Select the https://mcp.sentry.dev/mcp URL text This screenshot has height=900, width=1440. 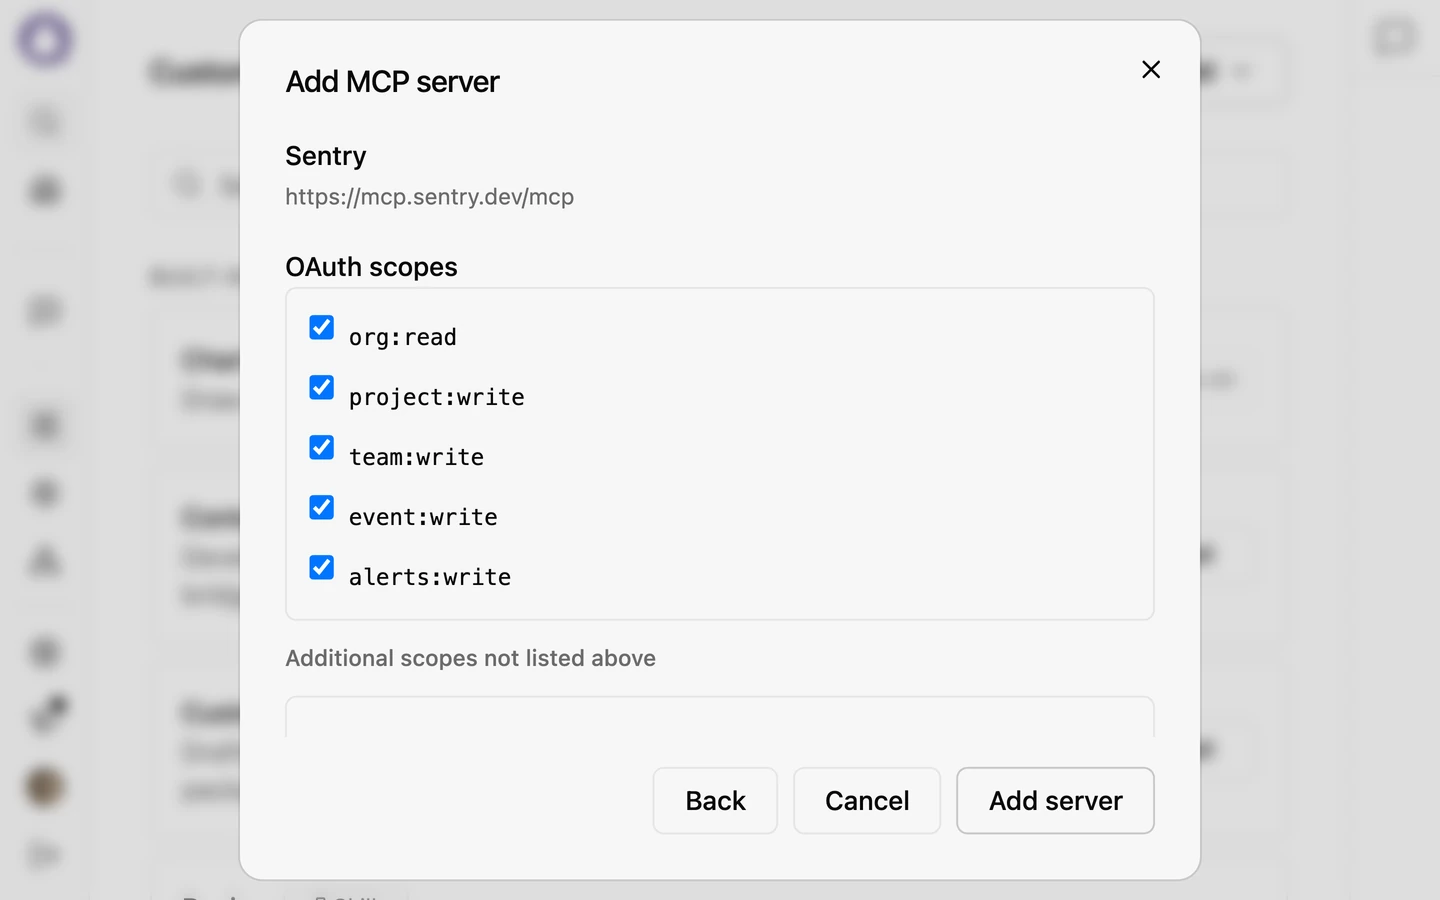[430, 196]
